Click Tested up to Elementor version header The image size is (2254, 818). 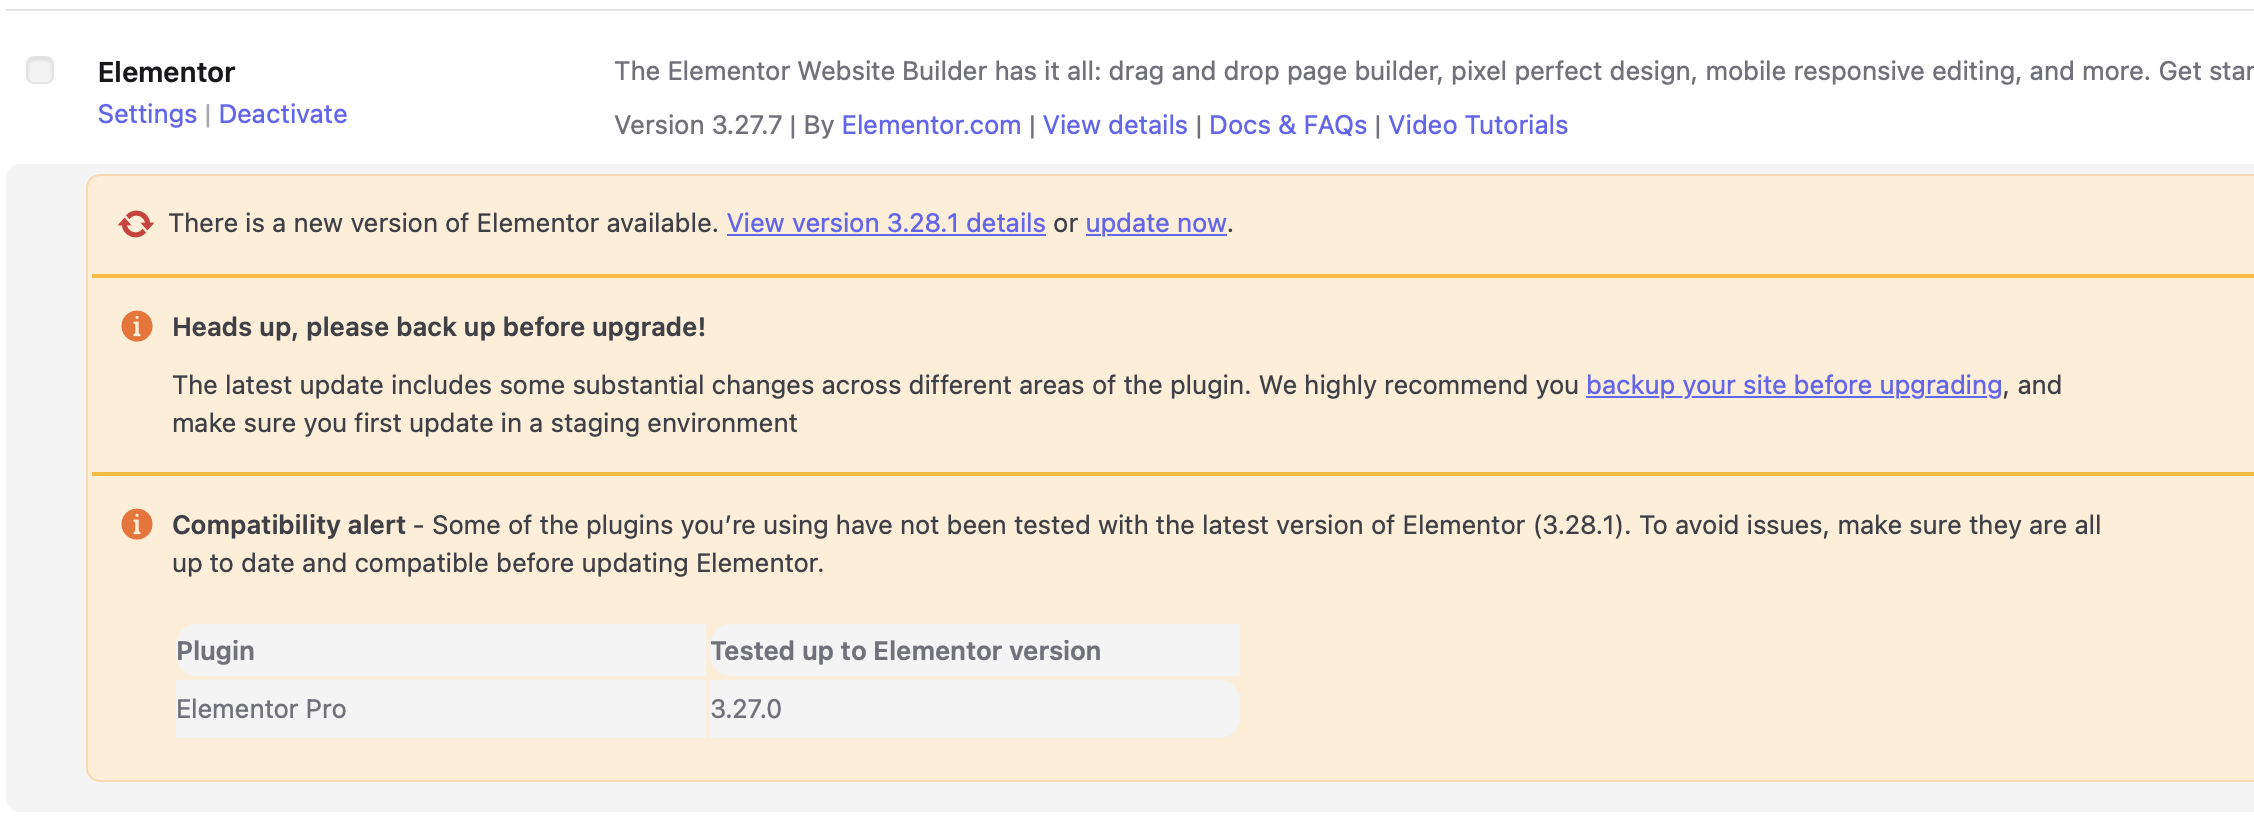(974, 651)
